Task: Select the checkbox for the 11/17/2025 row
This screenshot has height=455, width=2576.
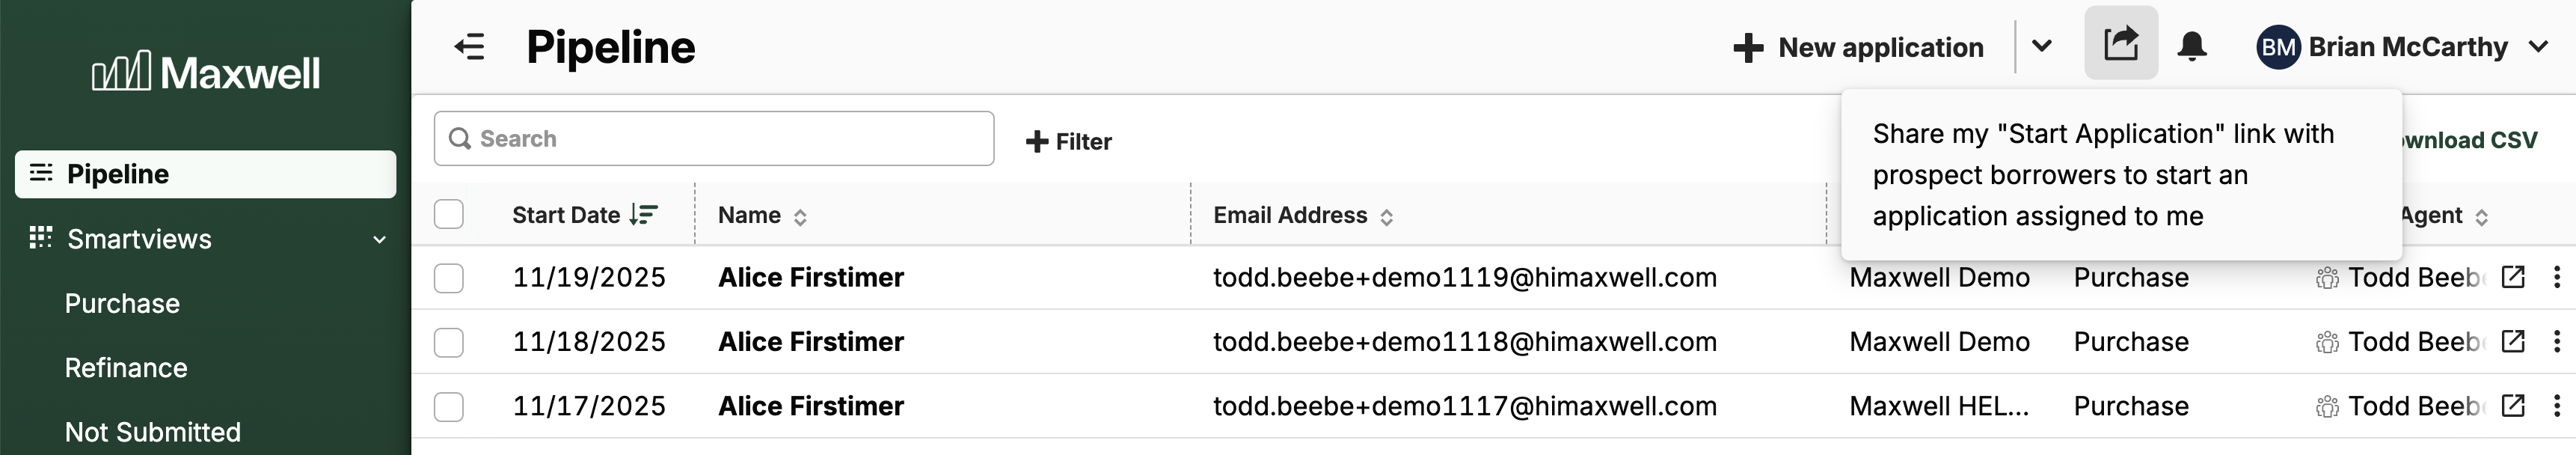Action: click(449, 407)
